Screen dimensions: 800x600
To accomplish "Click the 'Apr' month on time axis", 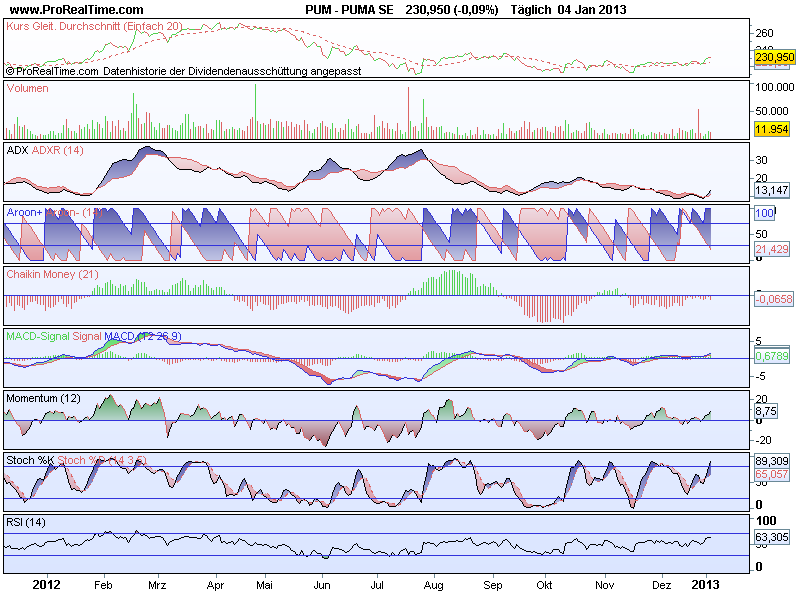I will [215, 585].
